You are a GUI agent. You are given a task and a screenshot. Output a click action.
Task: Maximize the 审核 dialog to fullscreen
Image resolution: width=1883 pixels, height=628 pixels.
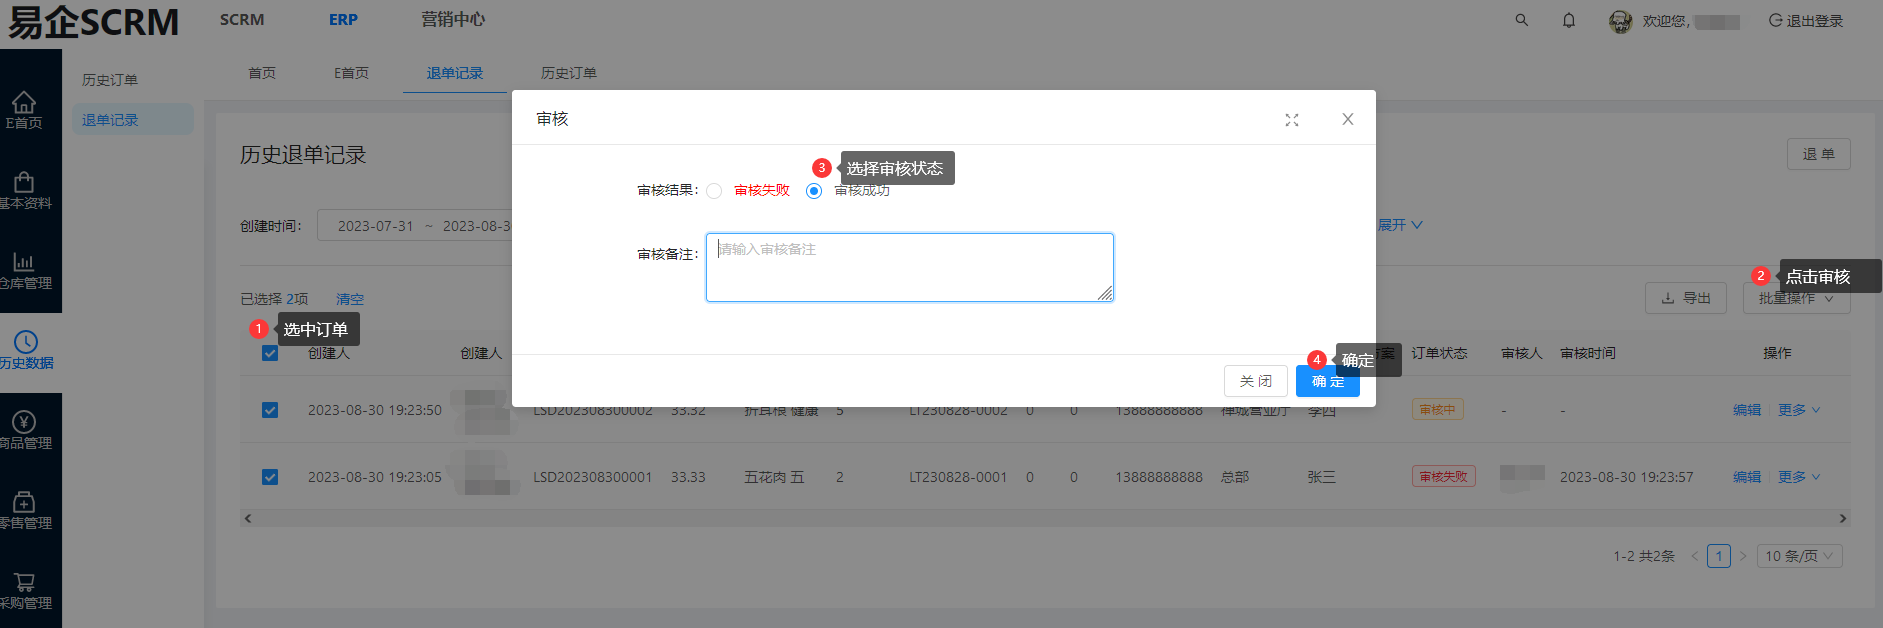click(x=1292, y=120)
